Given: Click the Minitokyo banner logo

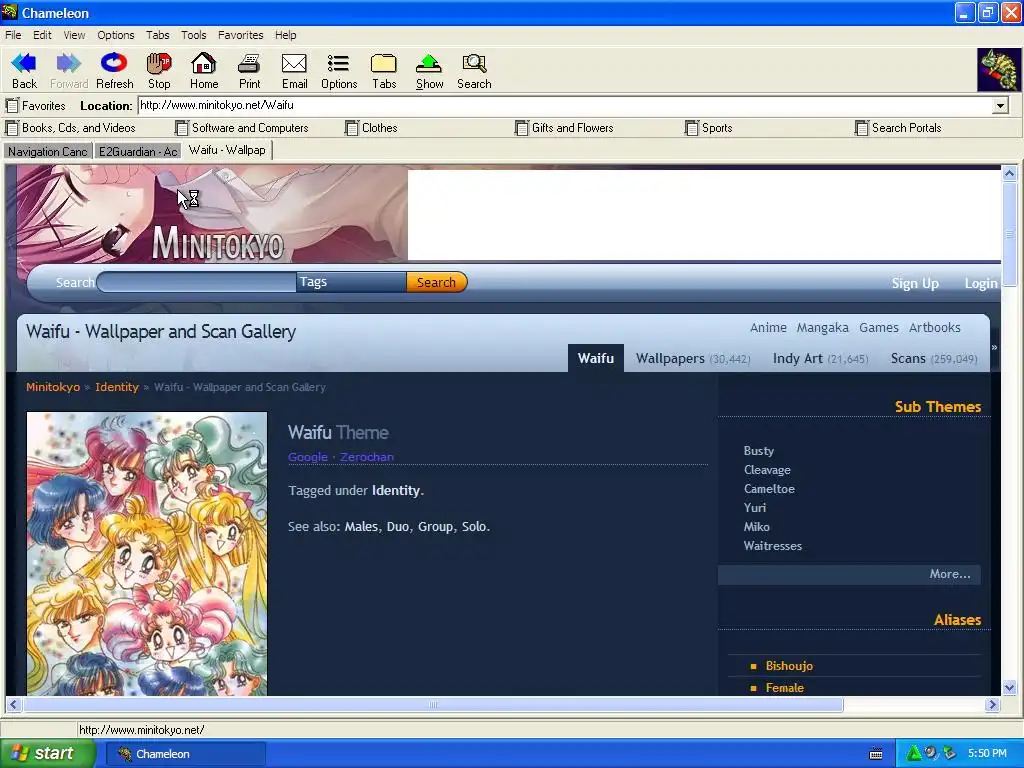Looking at the screenshot, I should (x=217, y=244).
